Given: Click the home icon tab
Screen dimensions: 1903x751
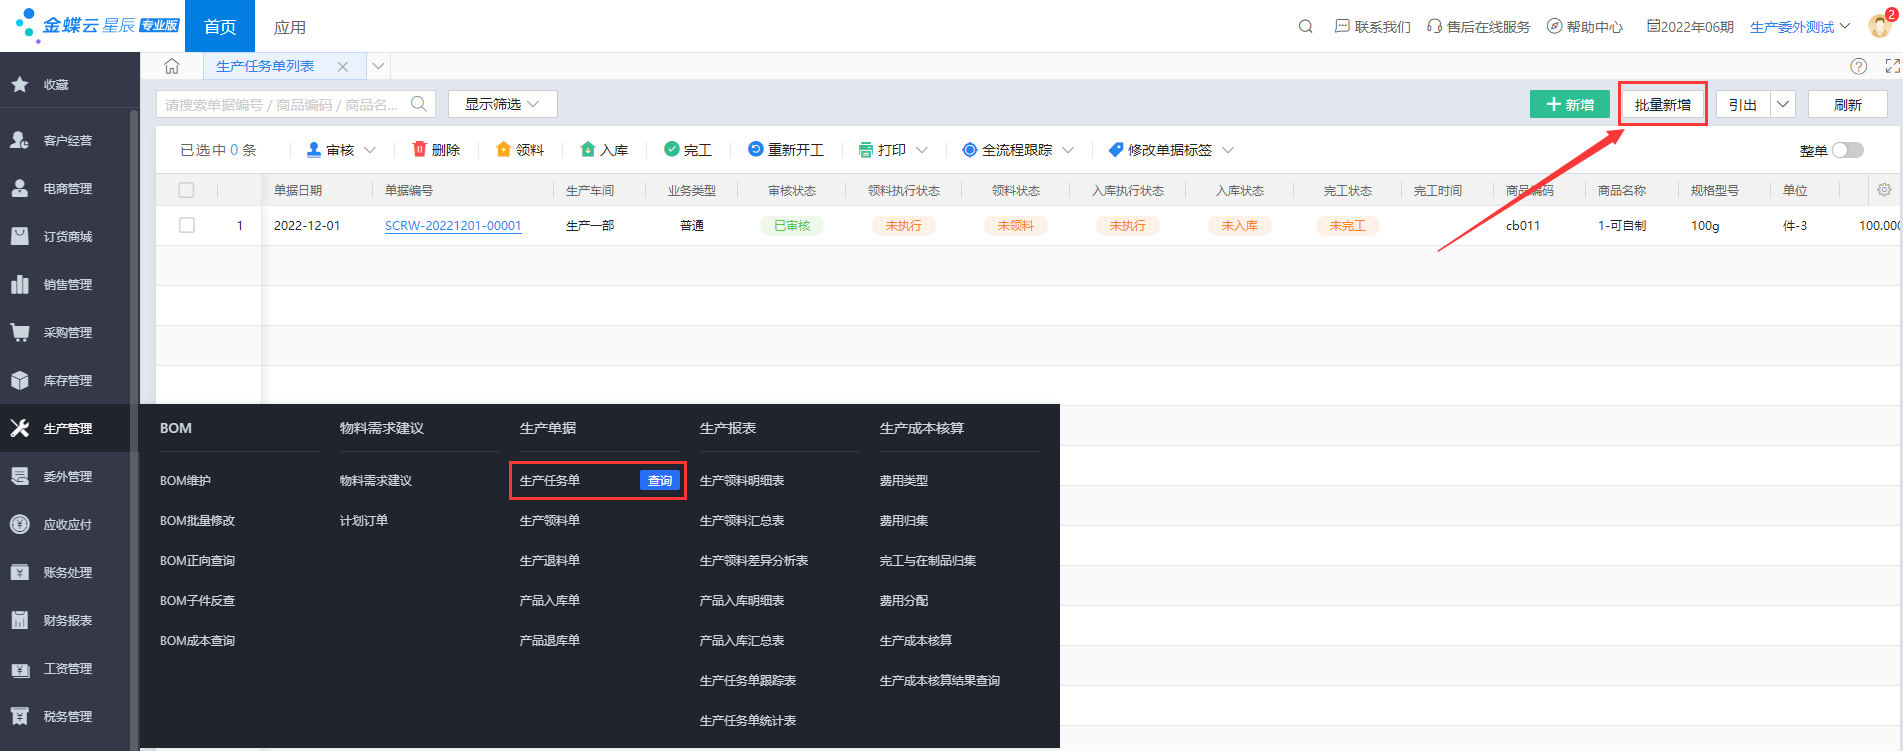Looking at the screenshot, I should click(x=172, y=66).
